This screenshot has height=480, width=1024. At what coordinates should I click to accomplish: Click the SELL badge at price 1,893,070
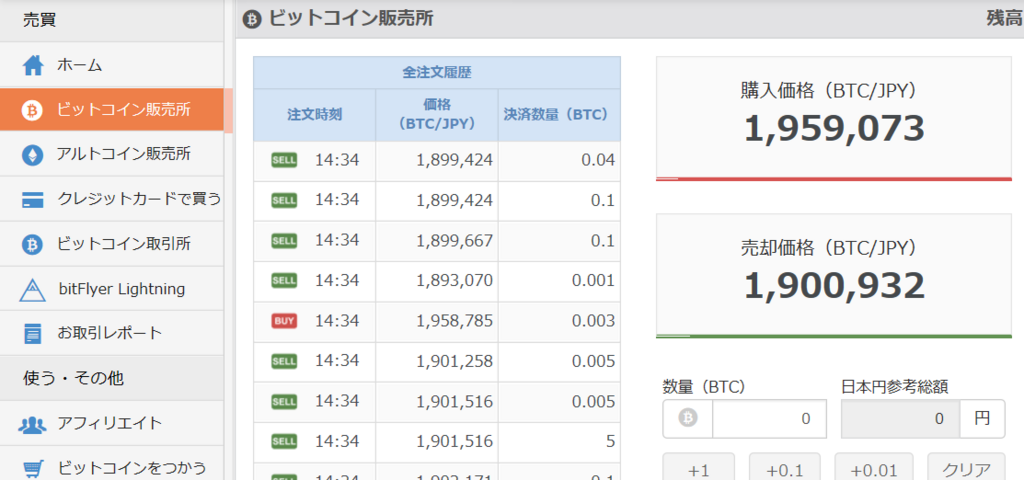point(284,281)
